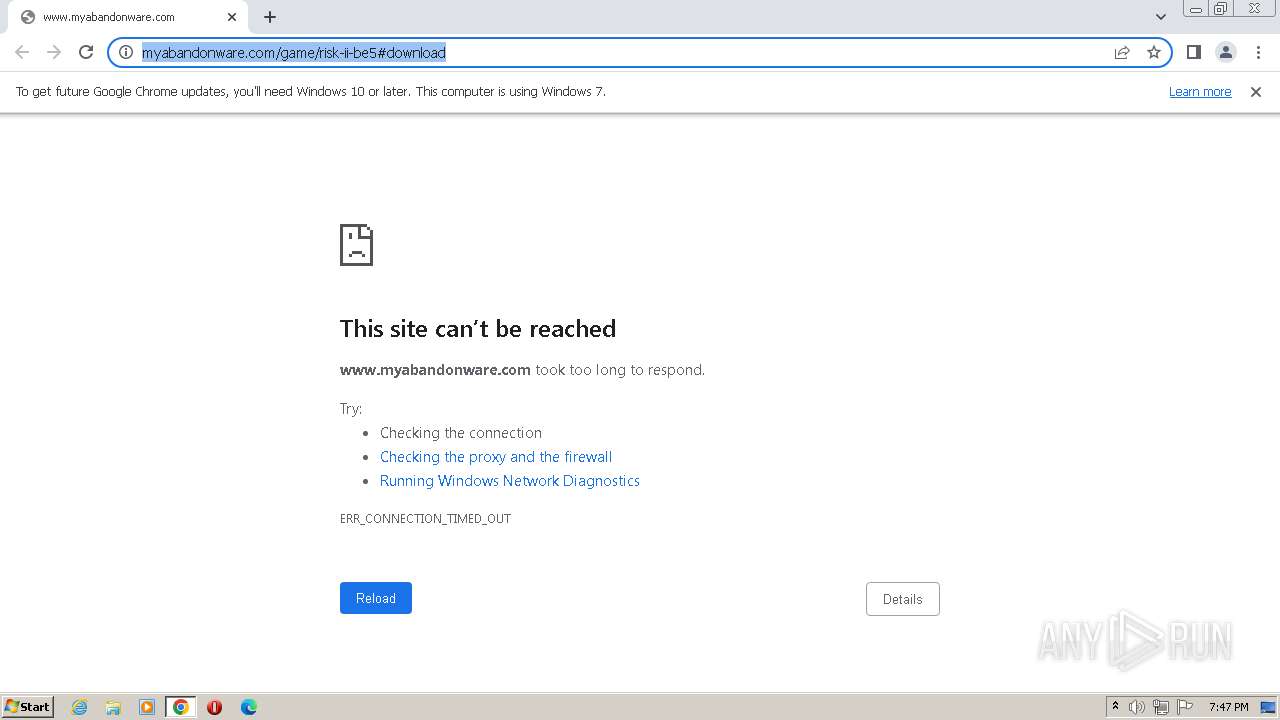
Task: Open volume speaker tray icon
Action: [x=1137, y=707]
